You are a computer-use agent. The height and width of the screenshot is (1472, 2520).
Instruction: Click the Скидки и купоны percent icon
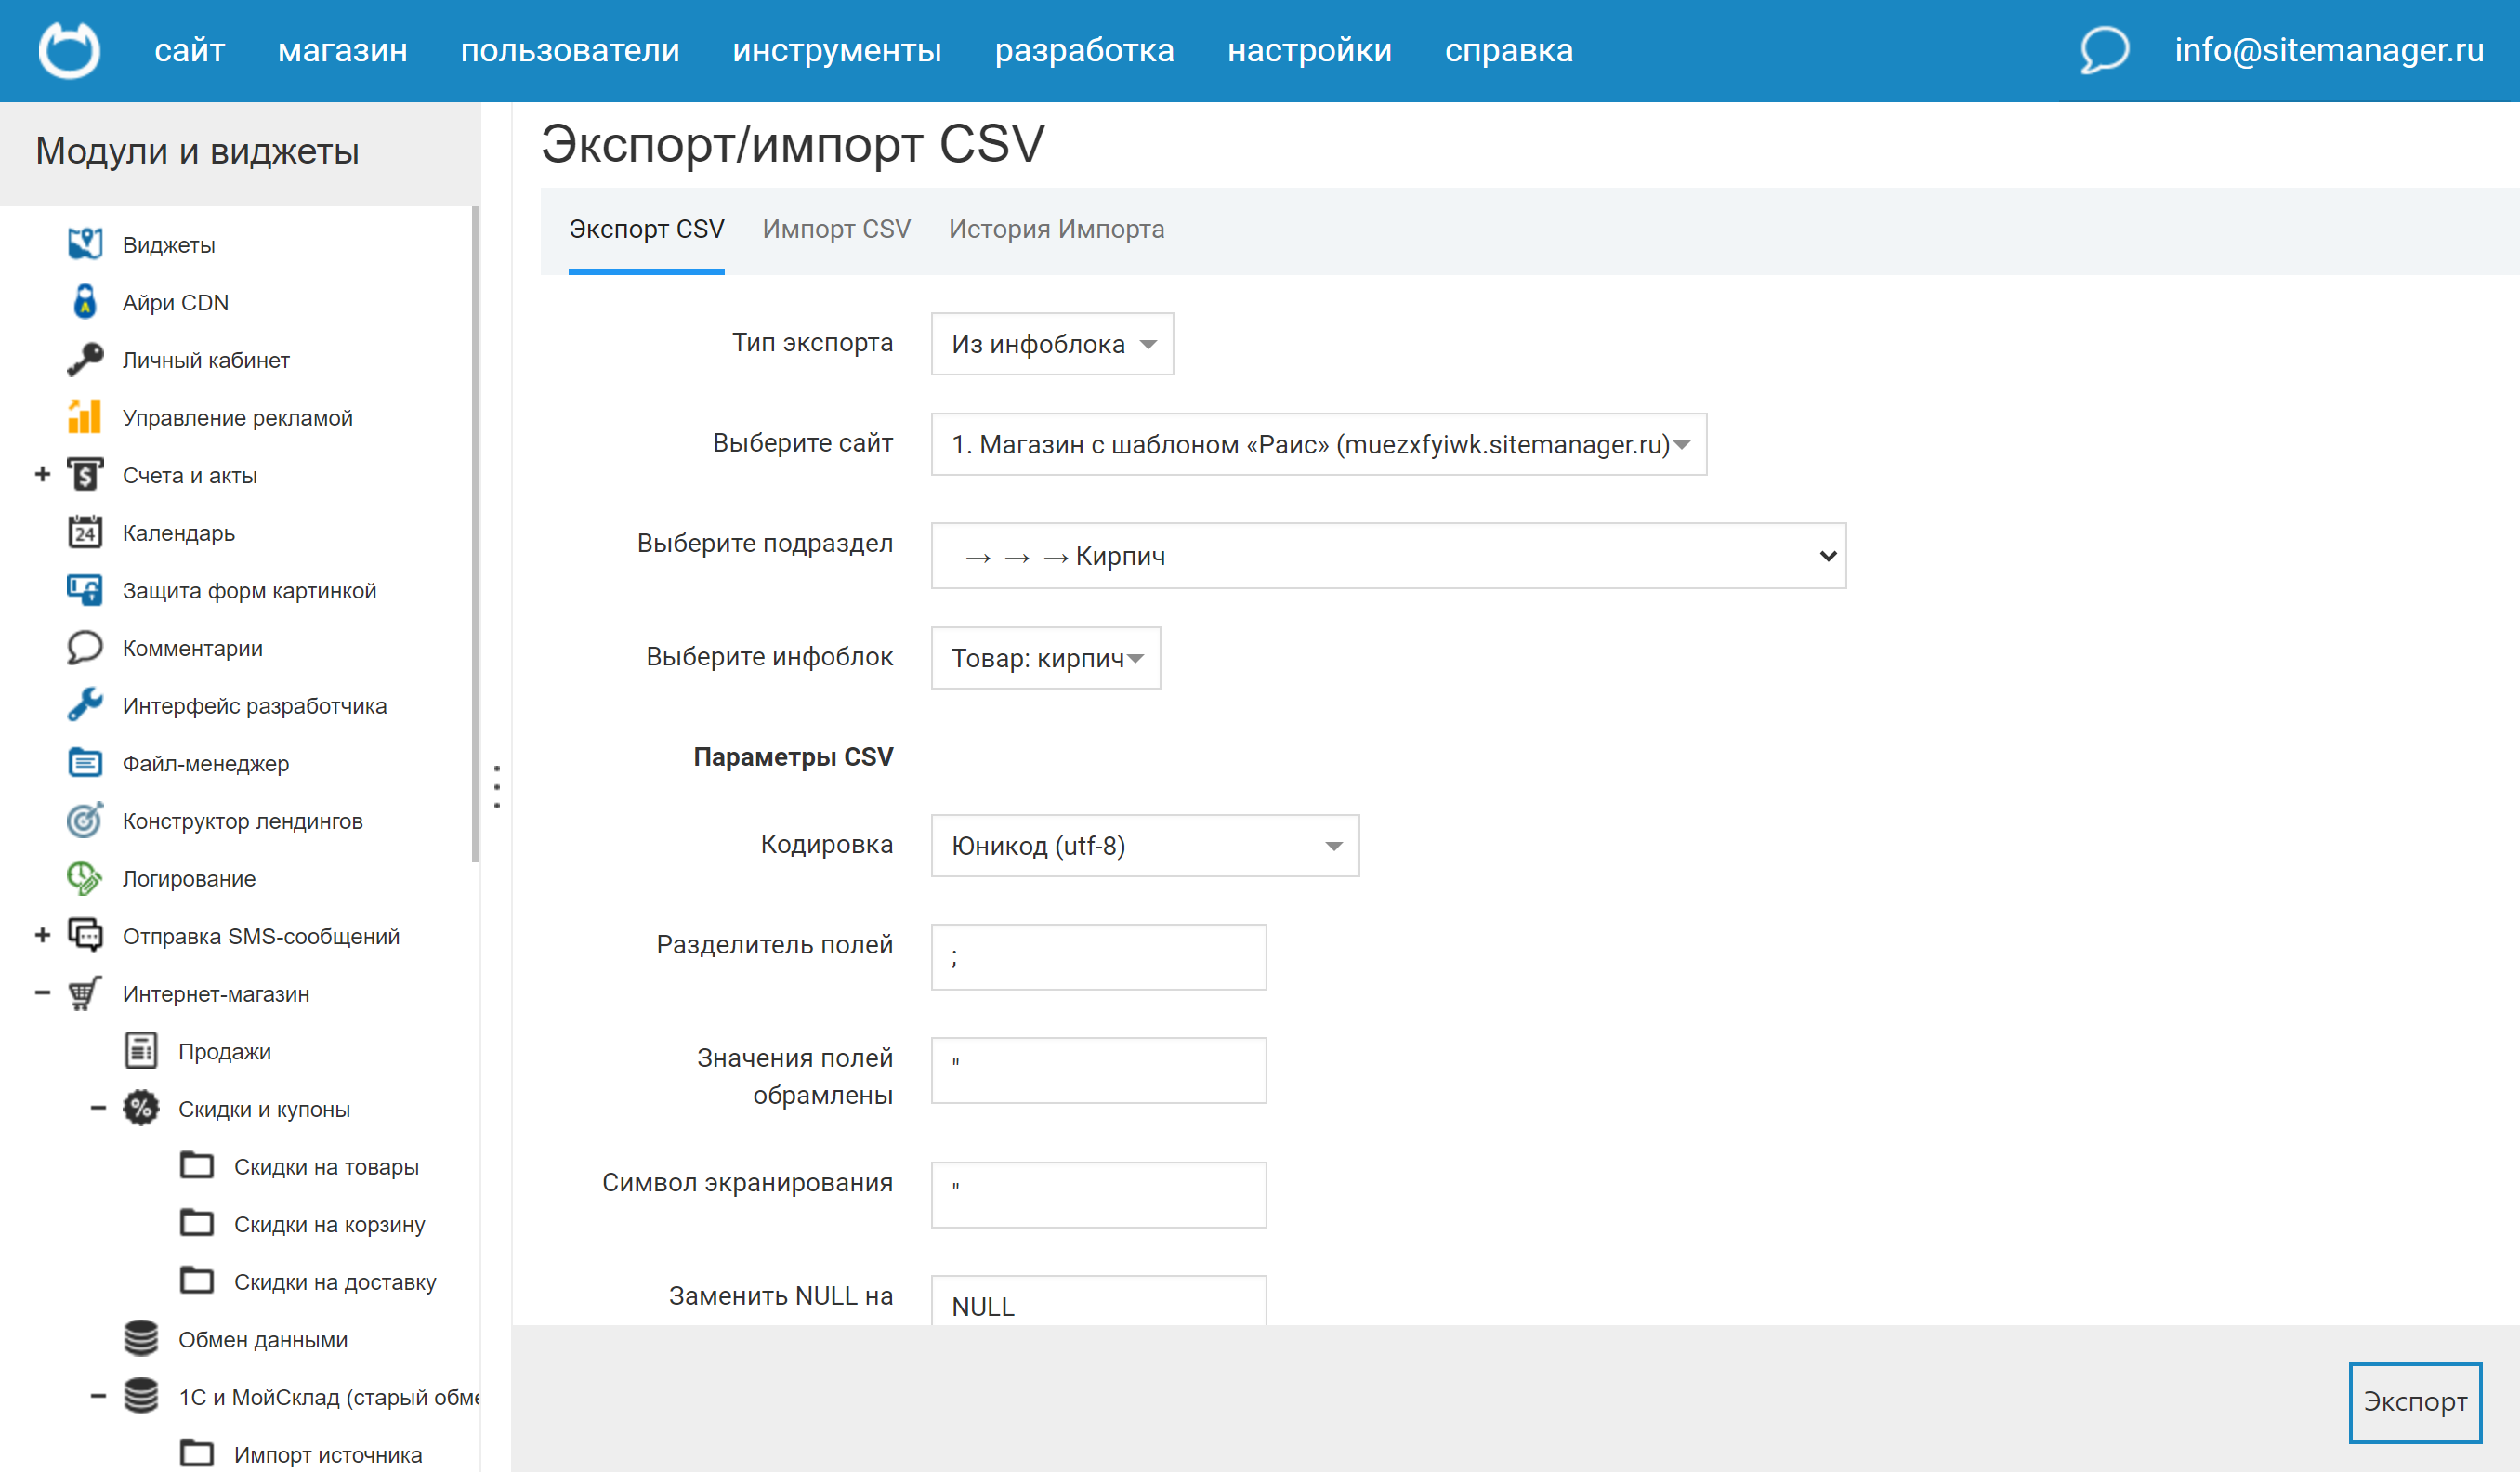[141, 1108]
